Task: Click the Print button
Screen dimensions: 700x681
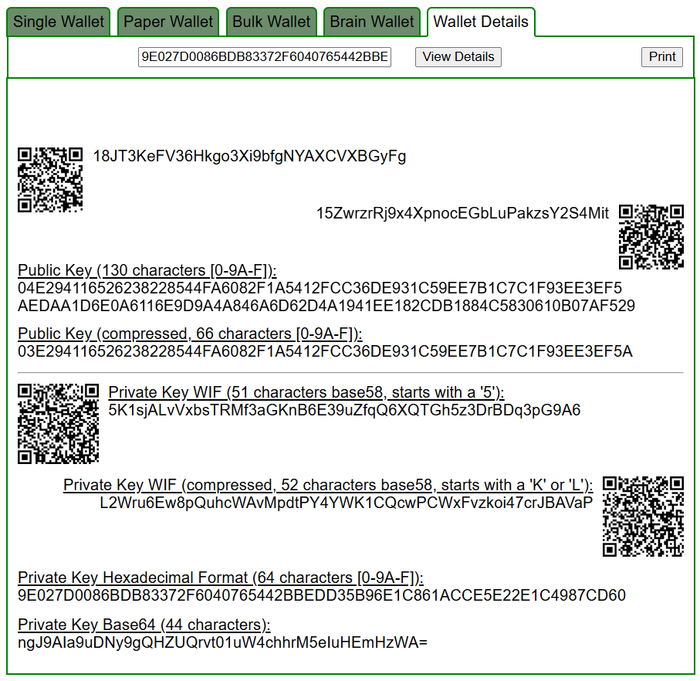Action: (662, 57)
